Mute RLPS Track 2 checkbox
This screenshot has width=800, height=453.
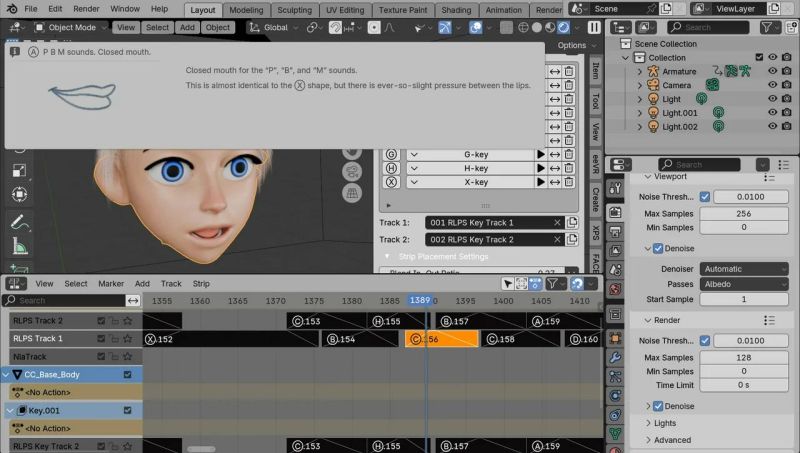[101, 321]
